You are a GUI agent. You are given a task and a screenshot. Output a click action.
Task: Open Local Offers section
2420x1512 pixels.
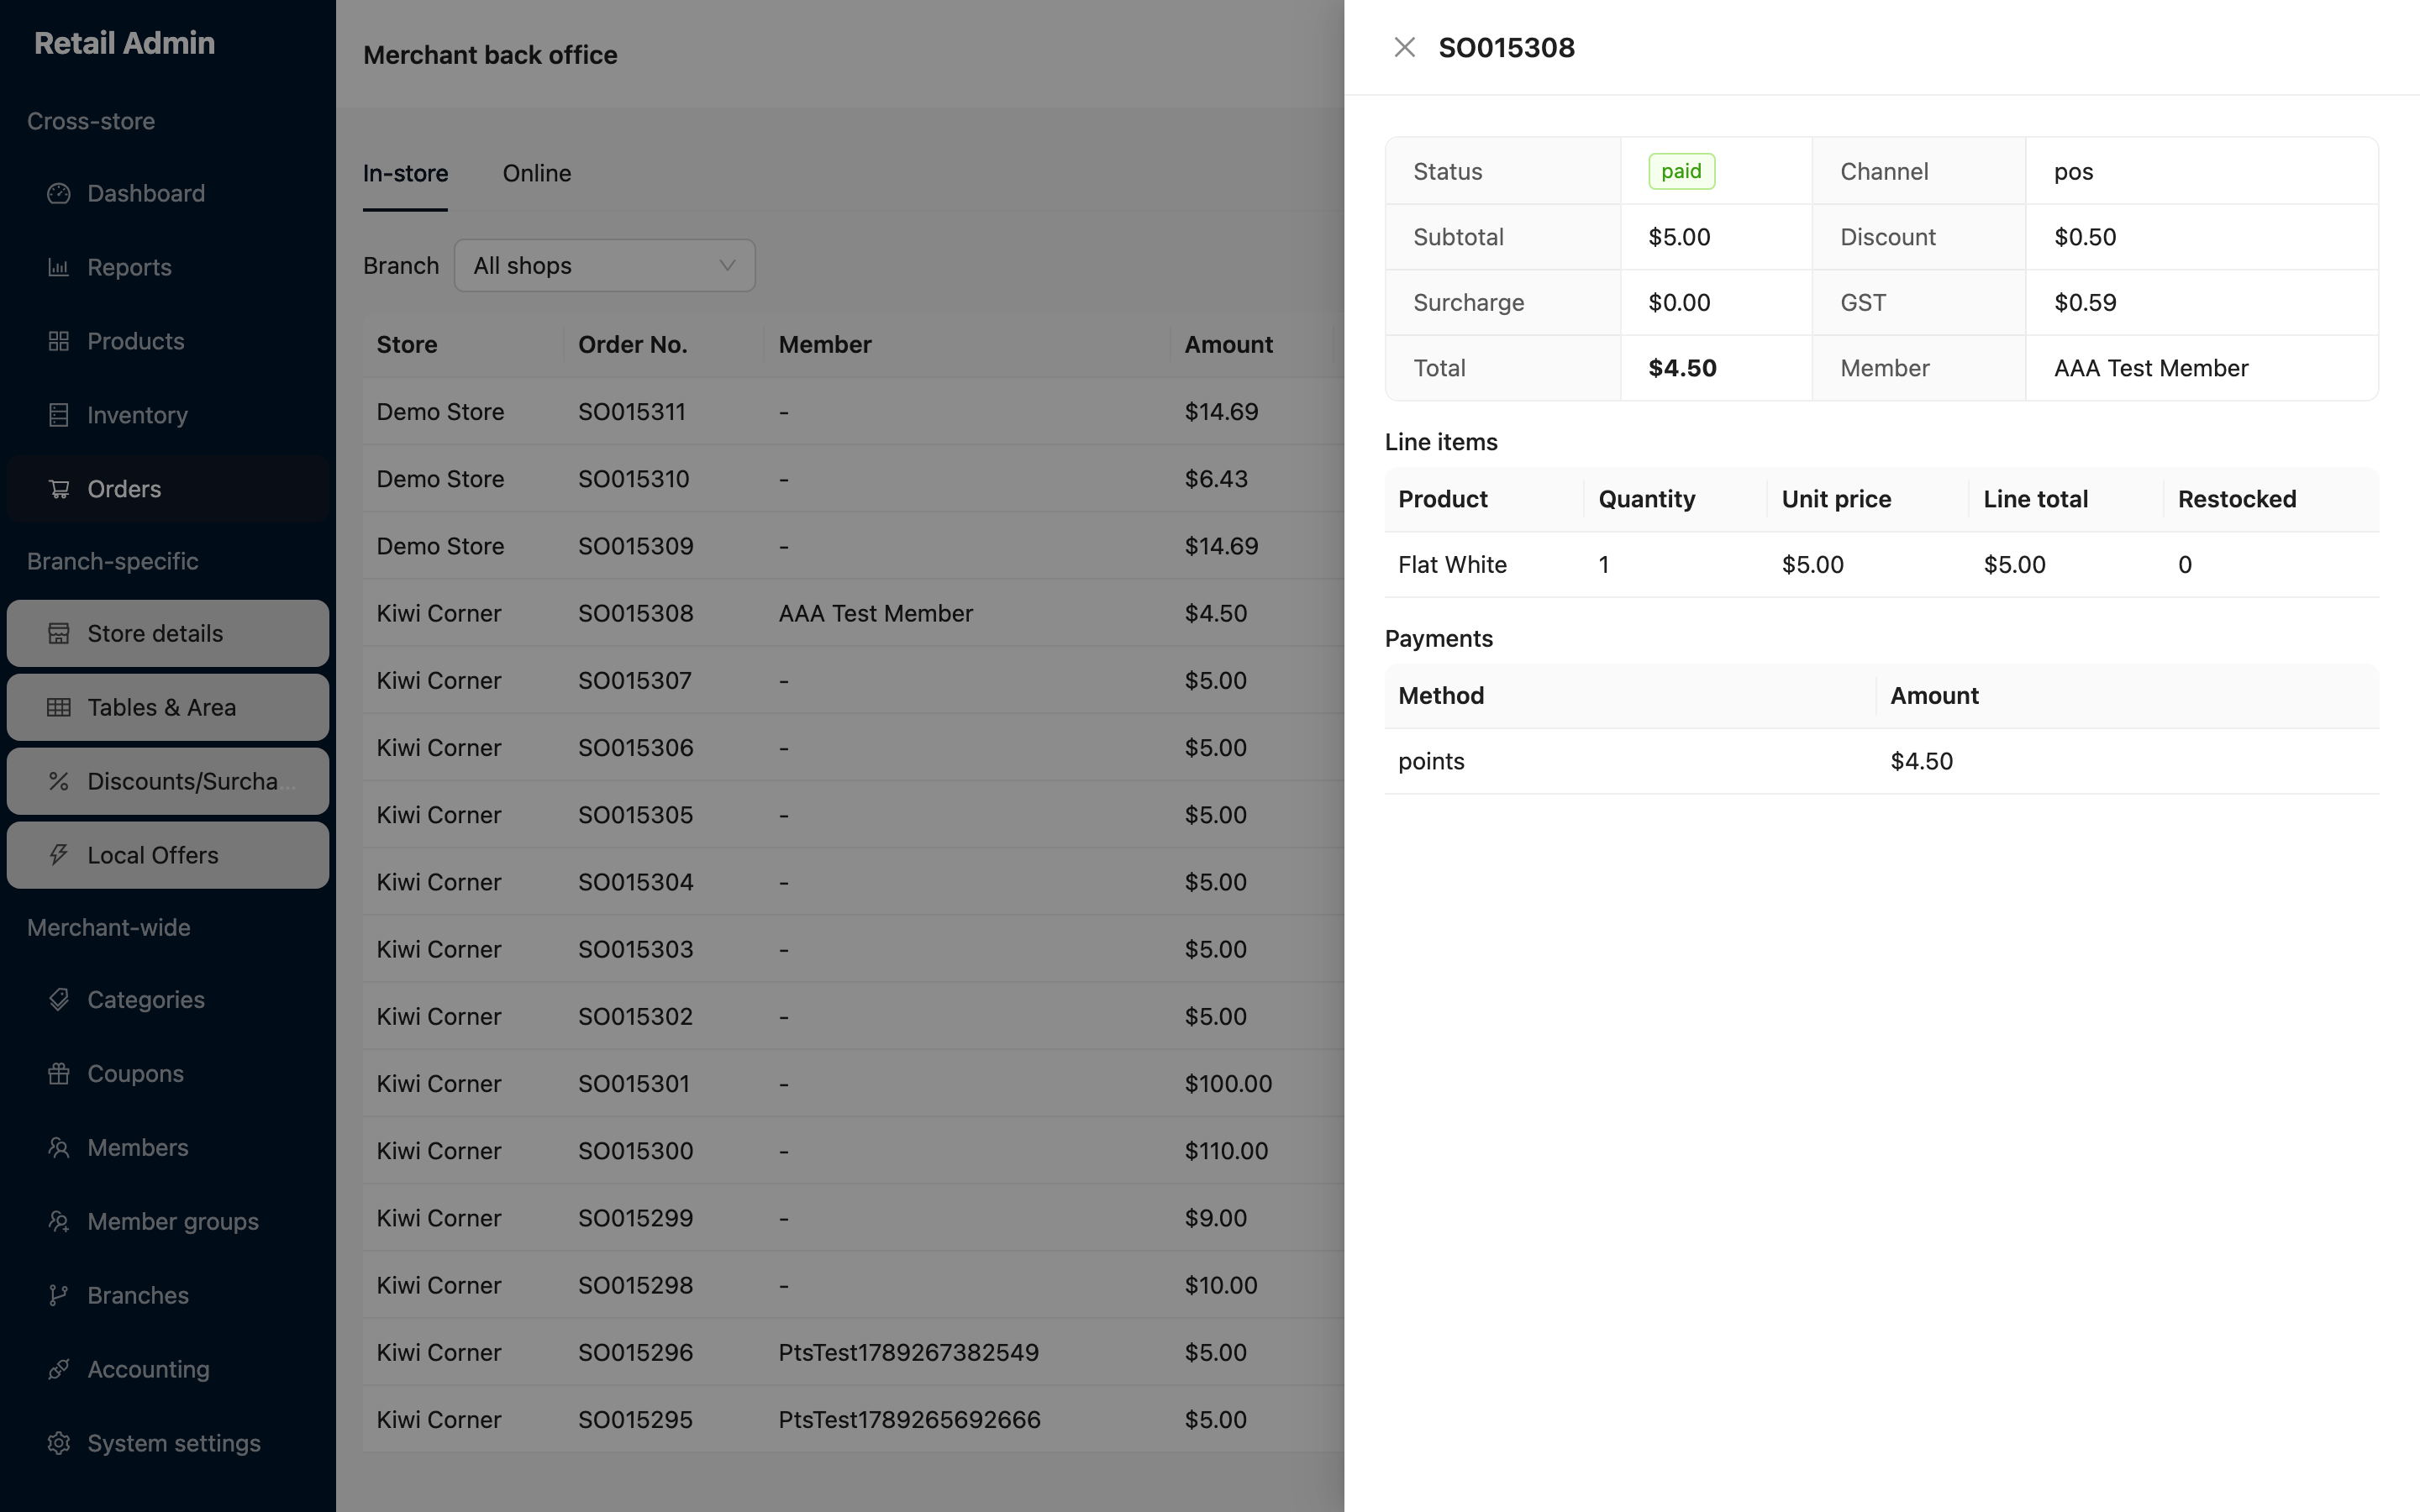pos(168,855)
